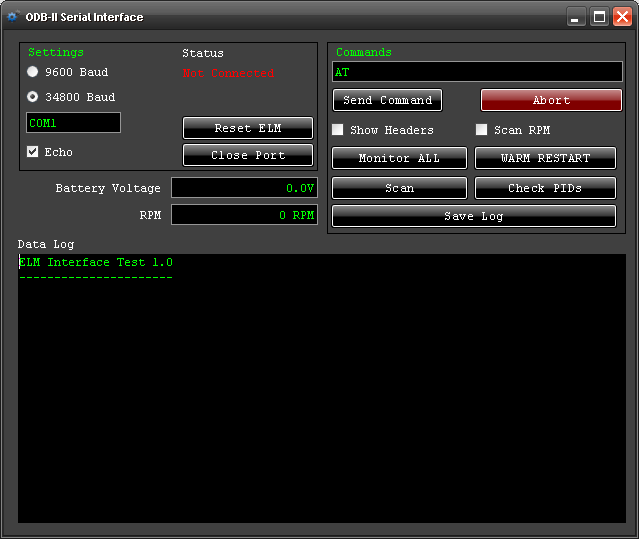Click the 'Status' label
The width and height of the screenshot is (639, 539).
(203, 53)
